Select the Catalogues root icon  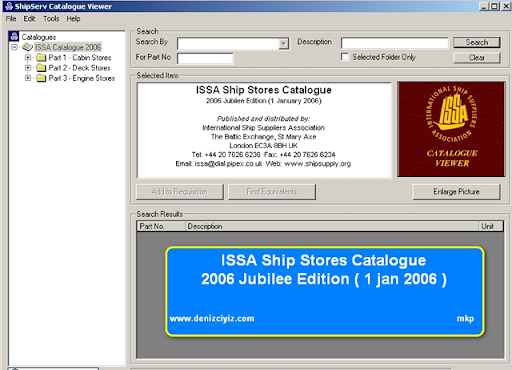[14, 36]
